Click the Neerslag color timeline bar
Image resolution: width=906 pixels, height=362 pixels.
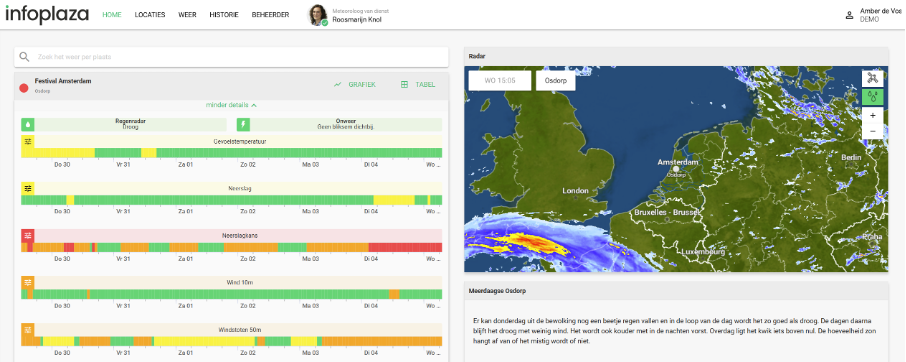(232, 200)
